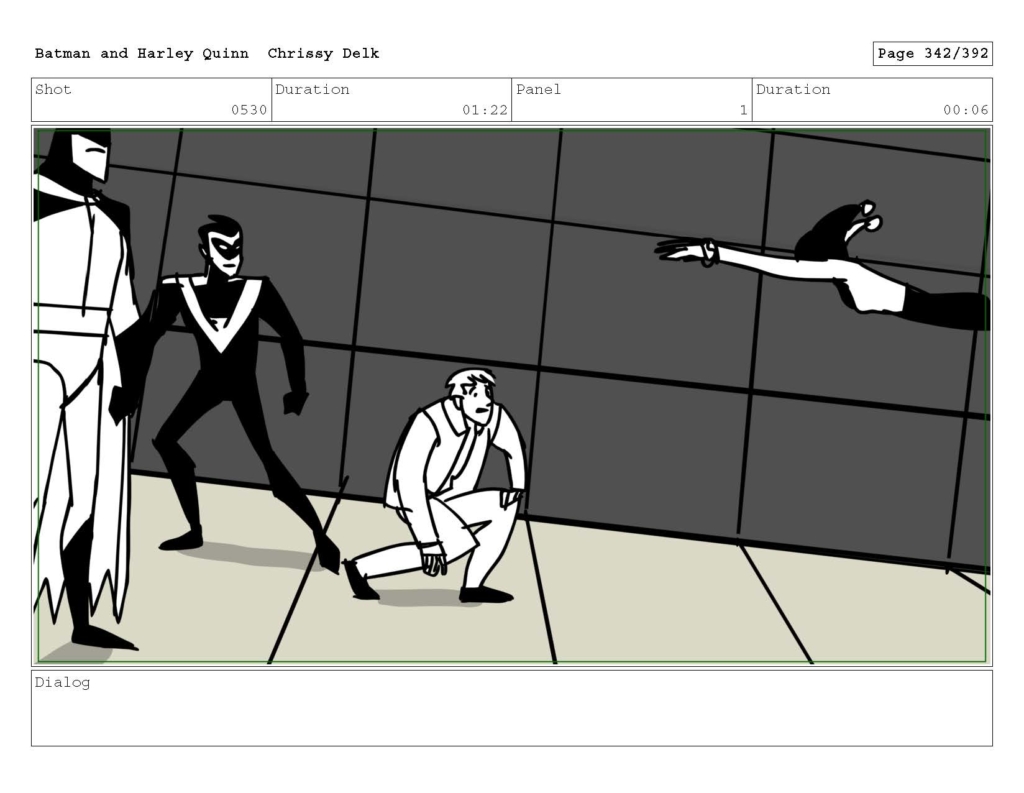Click the "Batman and Harley Quinn" title text
1024x793 pixels.
tap(142, 54)
